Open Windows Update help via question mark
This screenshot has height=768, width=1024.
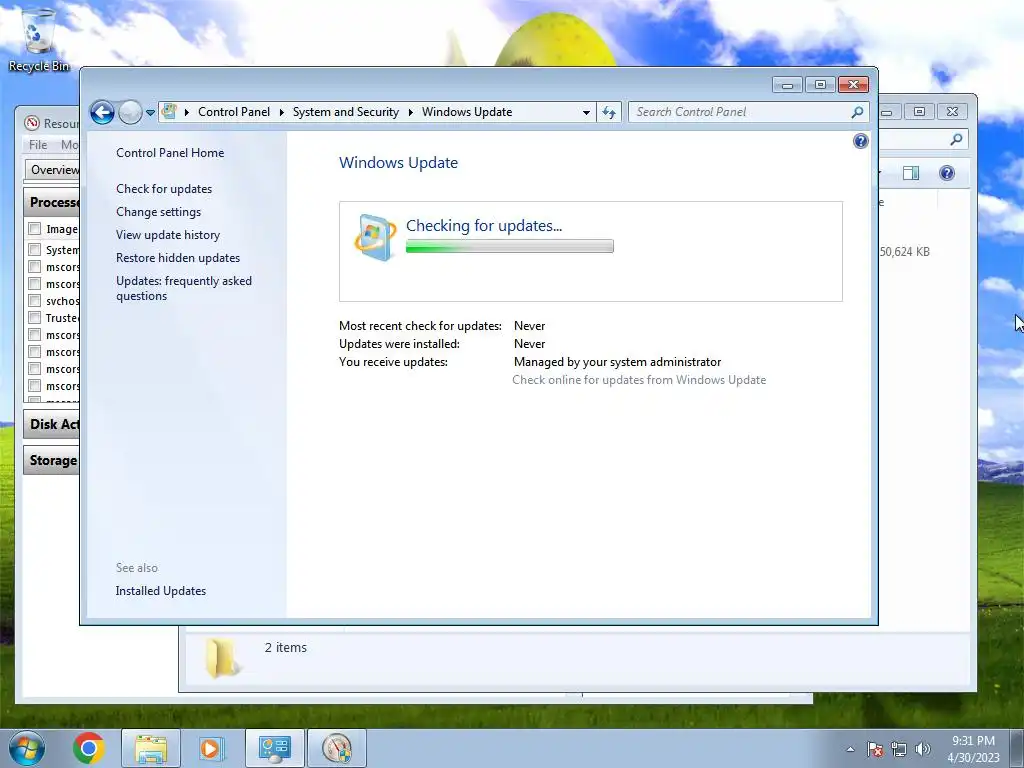[x=861, y=141]
